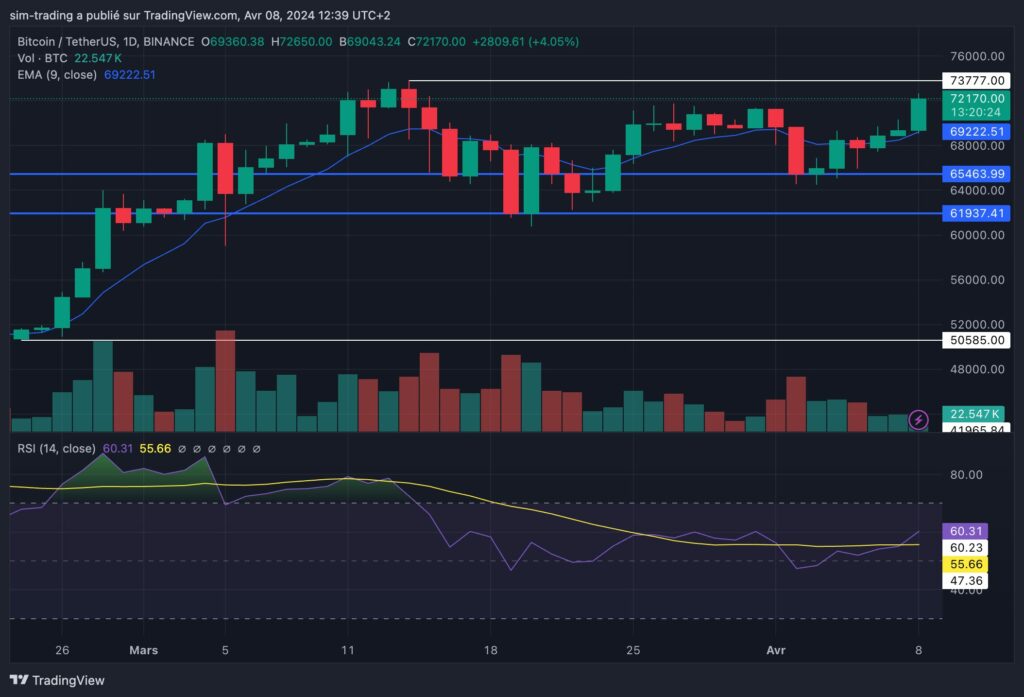This screenshot has width=1024, height=697.
Task: Click the purple lightning bolt trading icon
Action: (919, 419)
